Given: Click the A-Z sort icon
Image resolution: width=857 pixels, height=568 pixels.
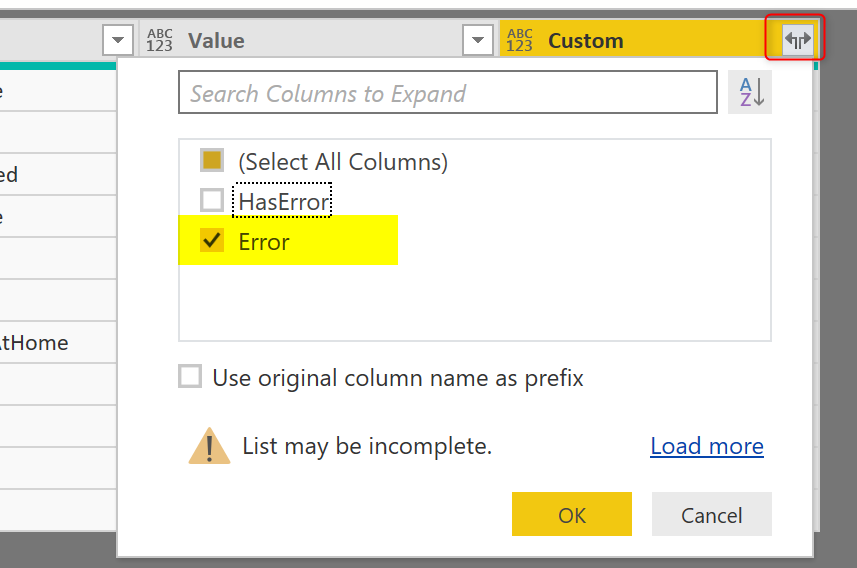Looking at the screenshot, I should pos(750,93).
